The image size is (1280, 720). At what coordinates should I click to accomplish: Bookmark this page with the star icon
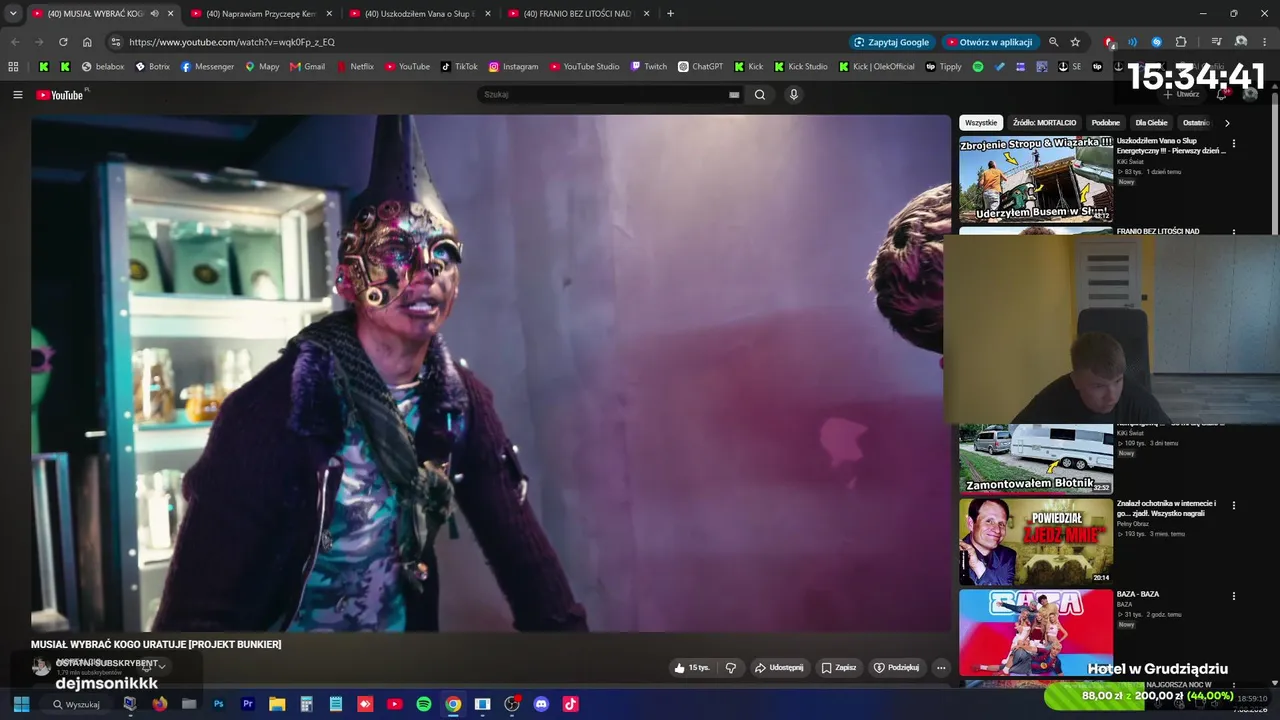coord(1075,42)
